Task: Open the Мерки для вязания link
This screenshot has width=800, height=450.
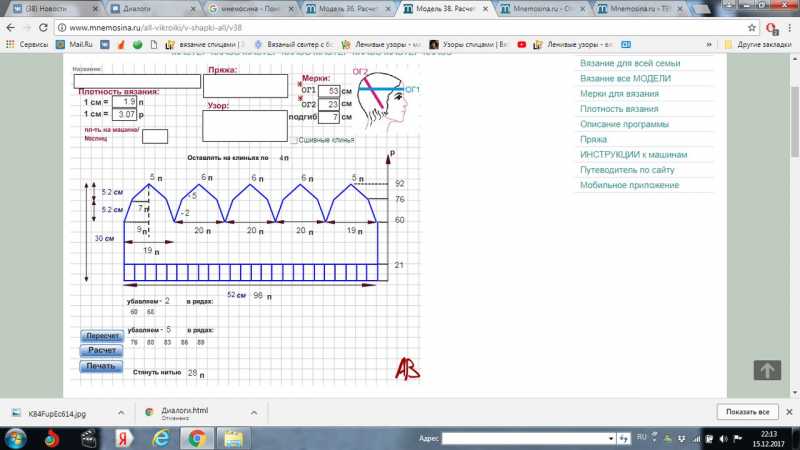Action: (x=619, y=93)
